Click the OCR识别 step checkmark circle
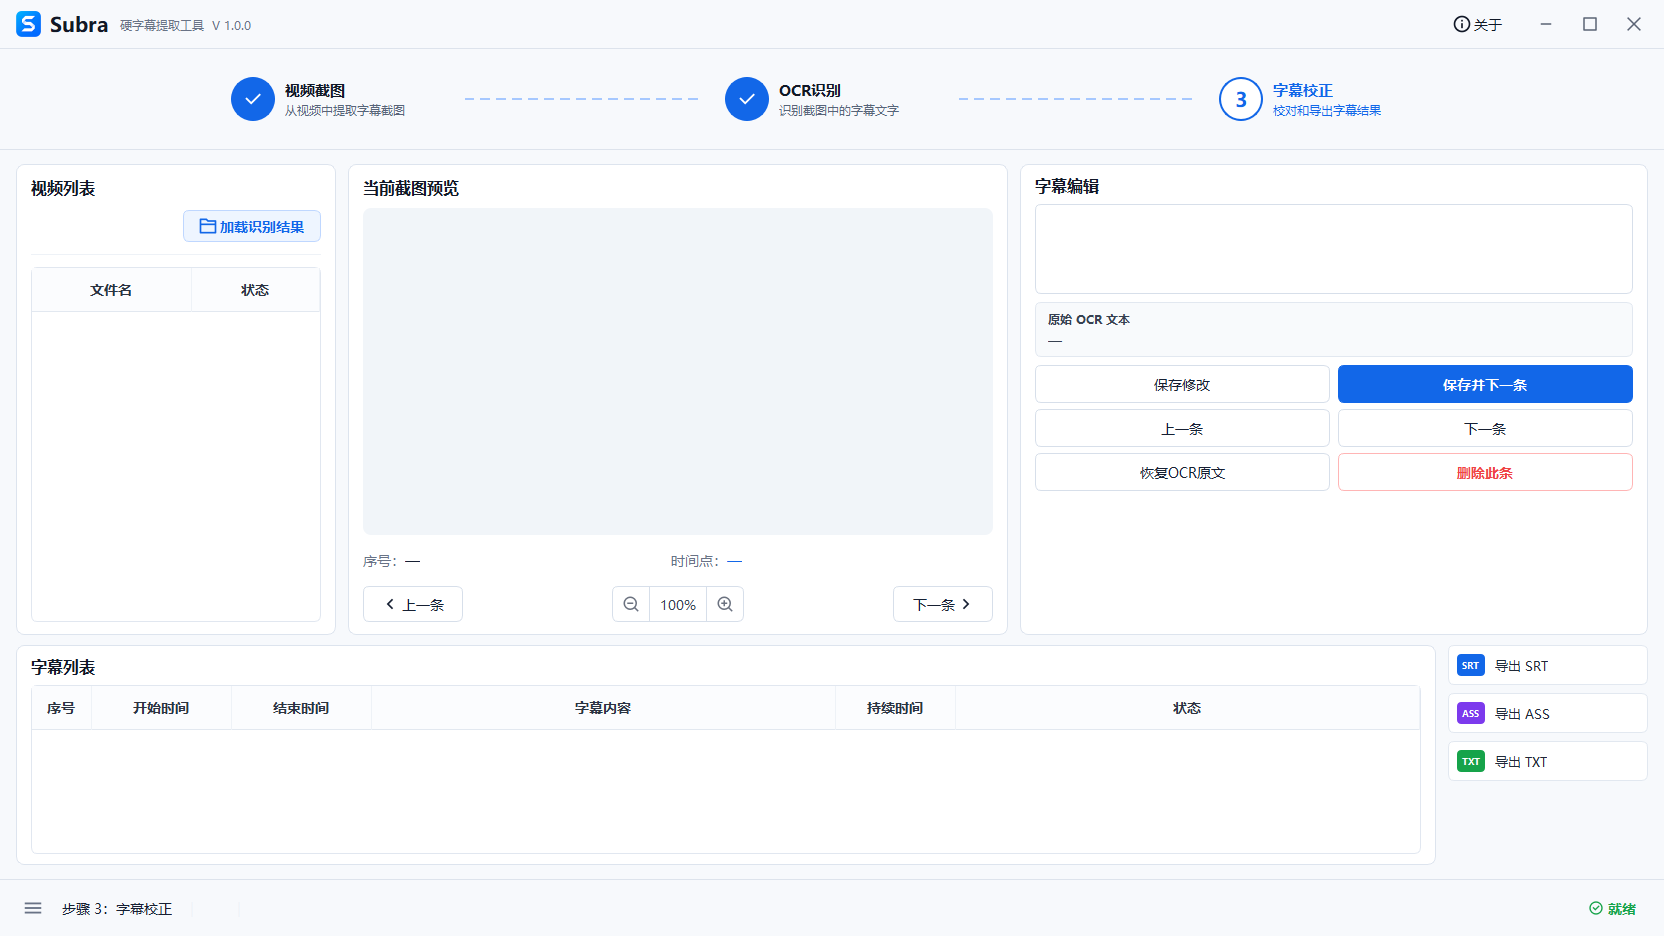Viewport: 1664px width, 936px height. coord(747,99)
